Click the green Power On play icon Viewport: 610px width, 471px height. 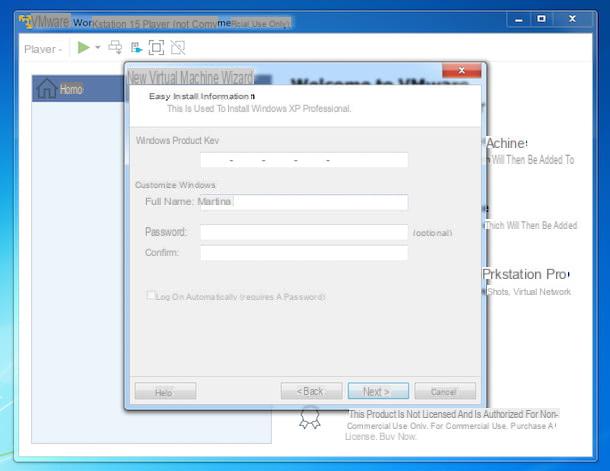click(x=84, y=47)
